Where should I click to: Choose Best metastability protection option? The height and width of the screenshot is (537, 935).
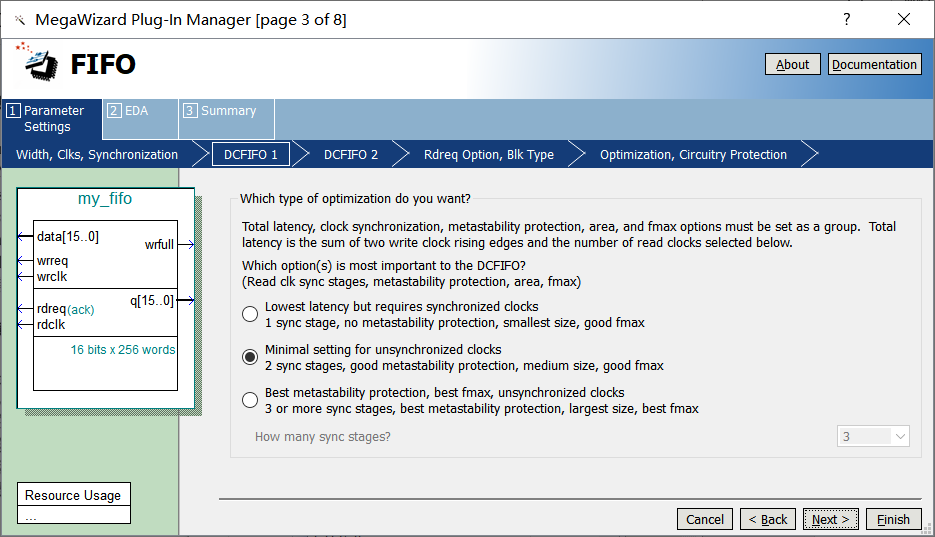[250, 400]
